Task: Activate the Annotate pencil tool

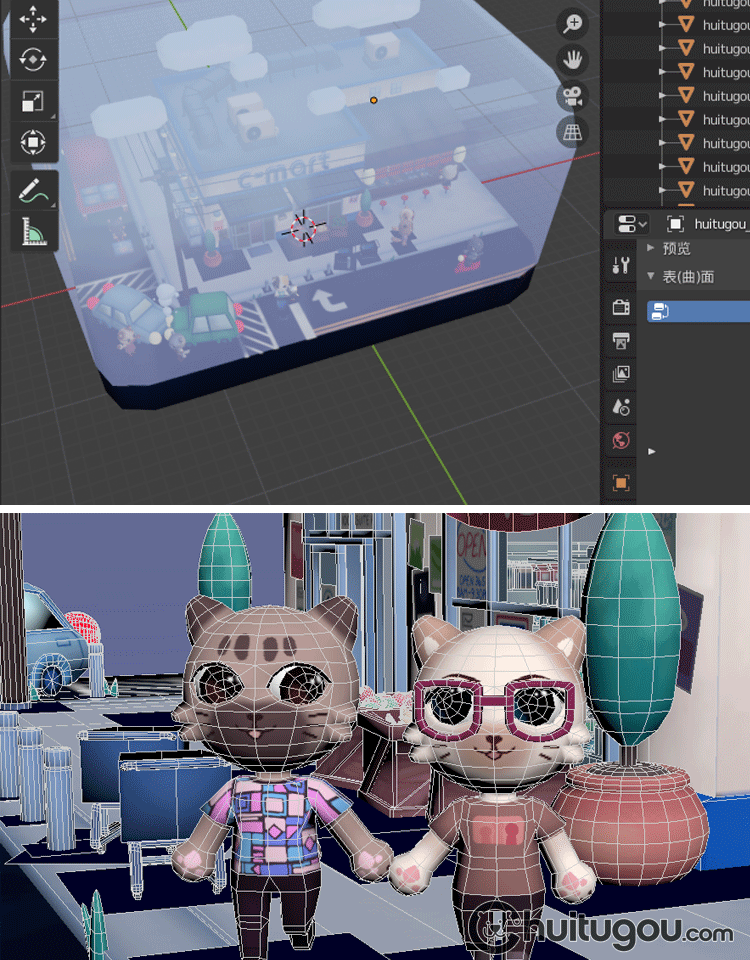Action: point(32,190)
